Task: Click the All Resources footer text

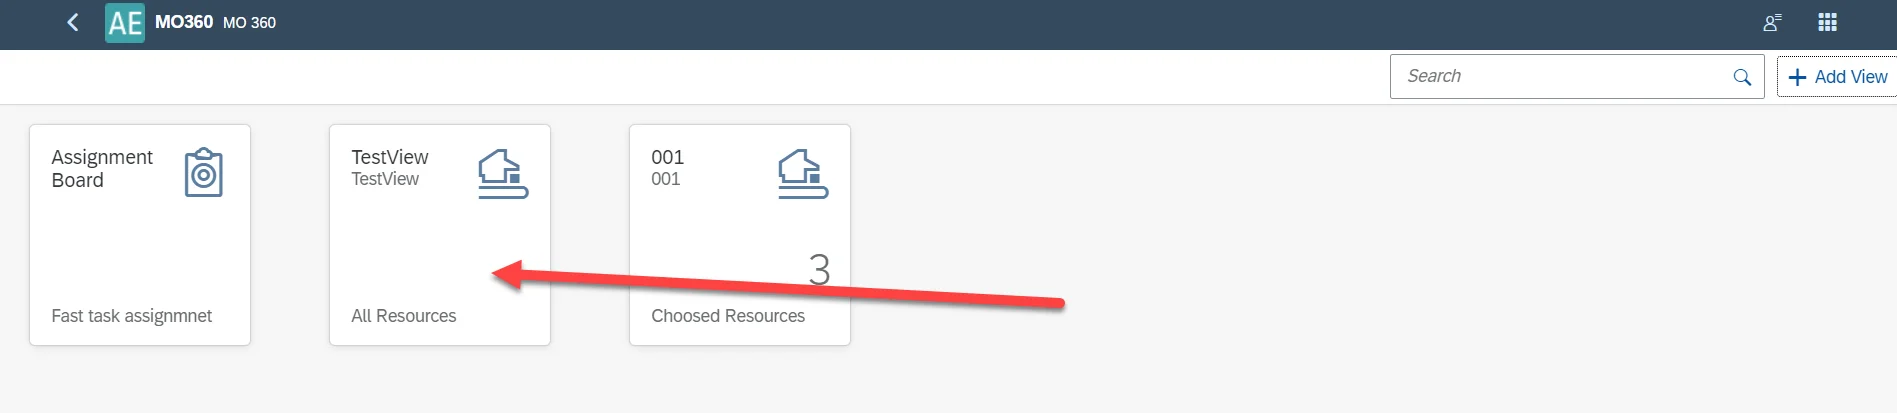Action: click(x=403, y=316)
